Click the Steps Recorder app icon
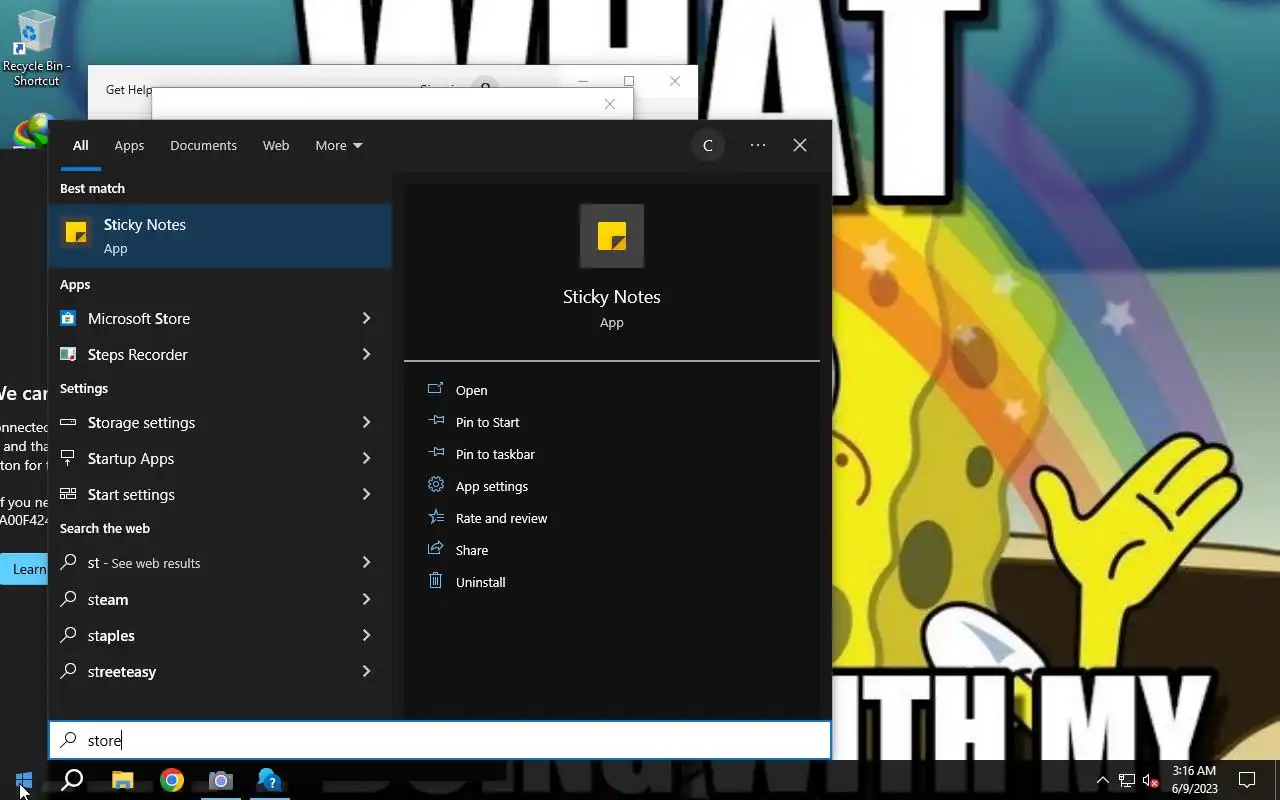The image size is (1280, 800). coord(68,354)
